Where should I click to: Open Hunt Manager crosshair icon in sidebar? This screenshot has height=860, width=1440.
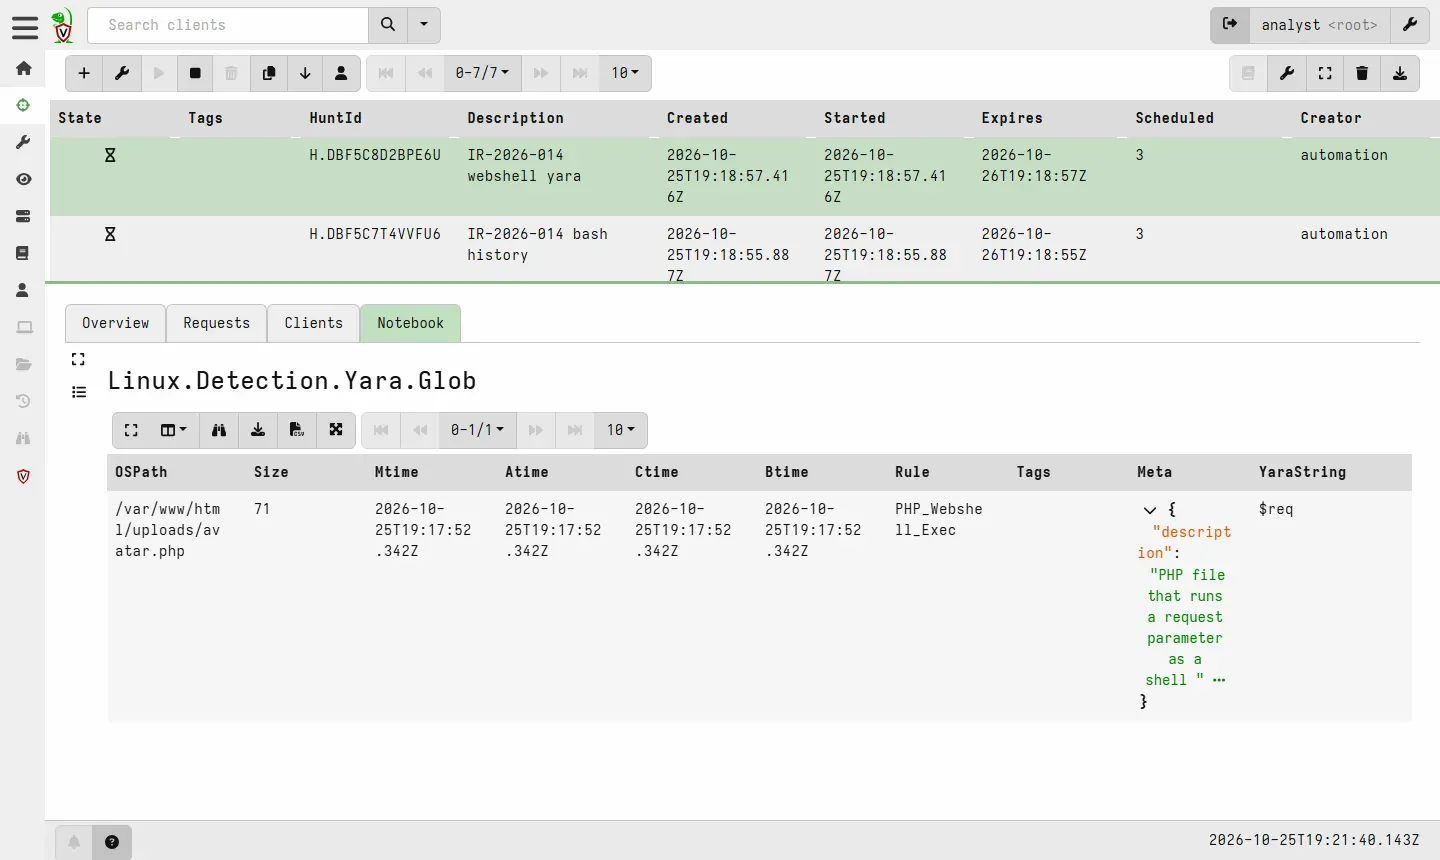pos(24,105)
